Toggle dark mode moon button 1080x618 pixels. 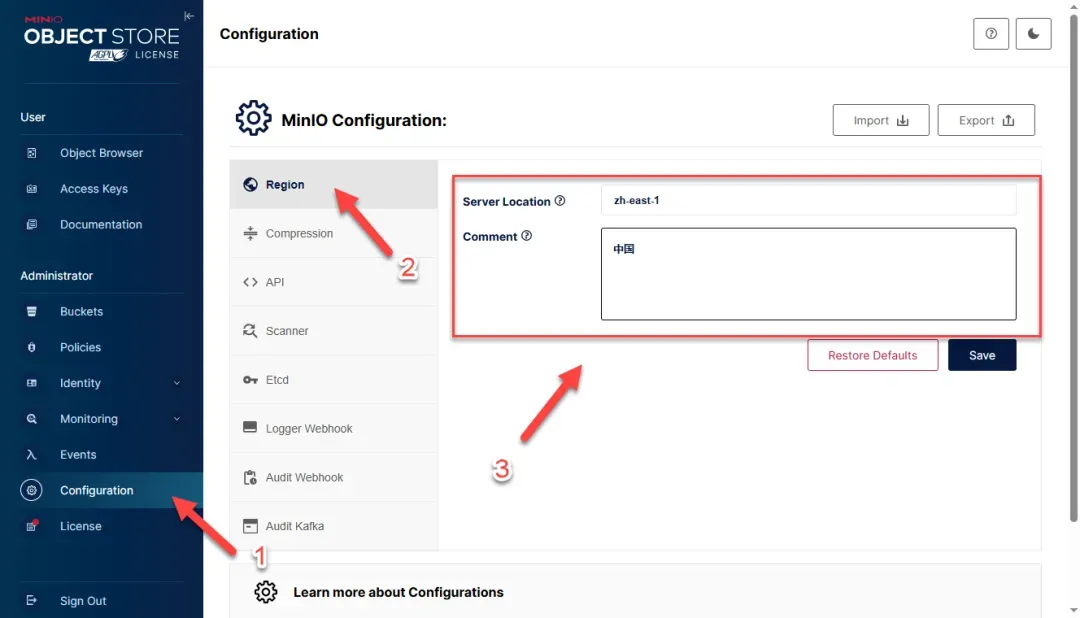coord(1033,34)
